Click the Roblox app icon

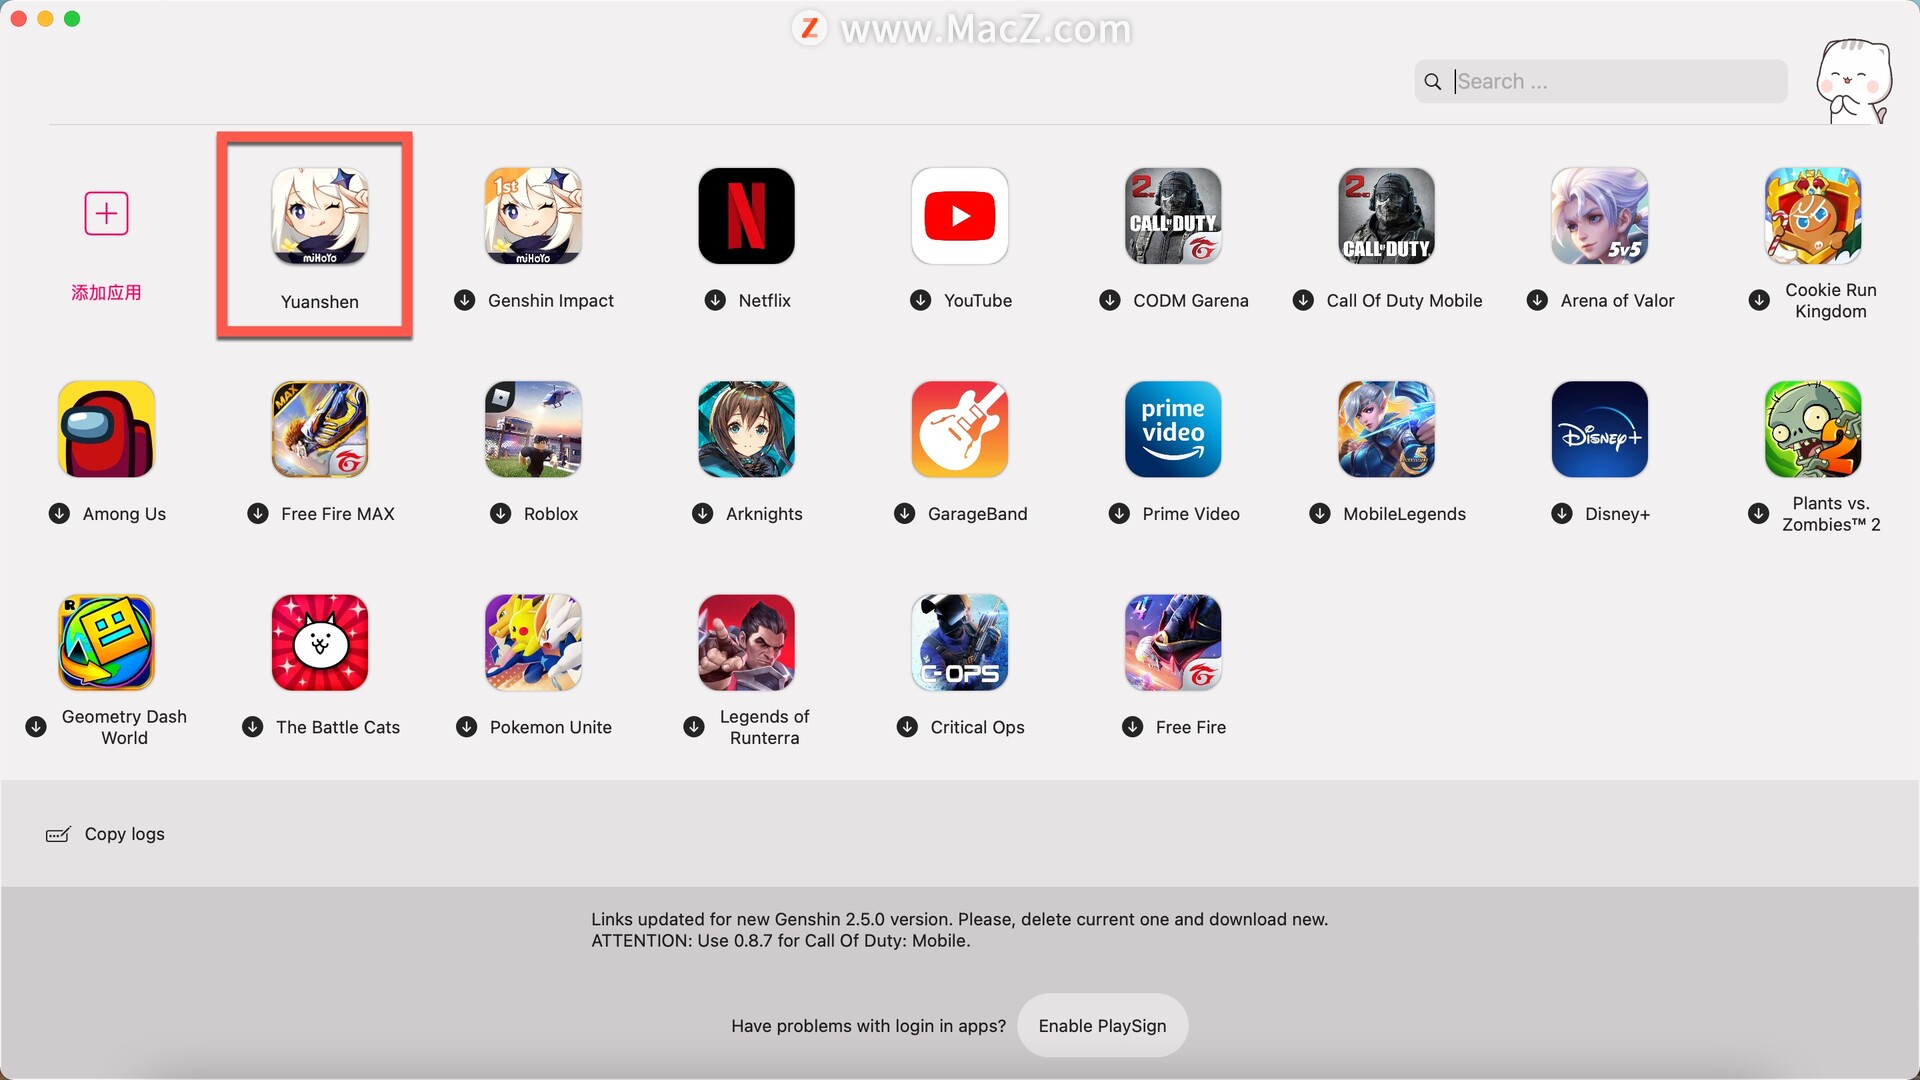[x=533, y=429]
